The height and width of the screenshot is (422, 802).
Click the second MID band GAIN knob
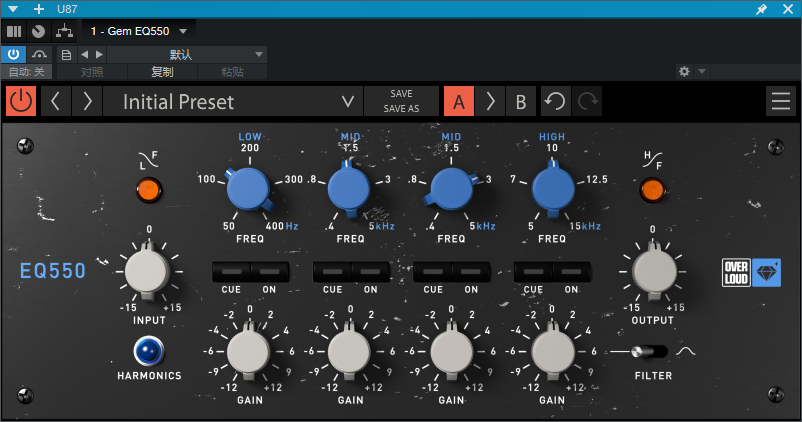coord(451,352)
